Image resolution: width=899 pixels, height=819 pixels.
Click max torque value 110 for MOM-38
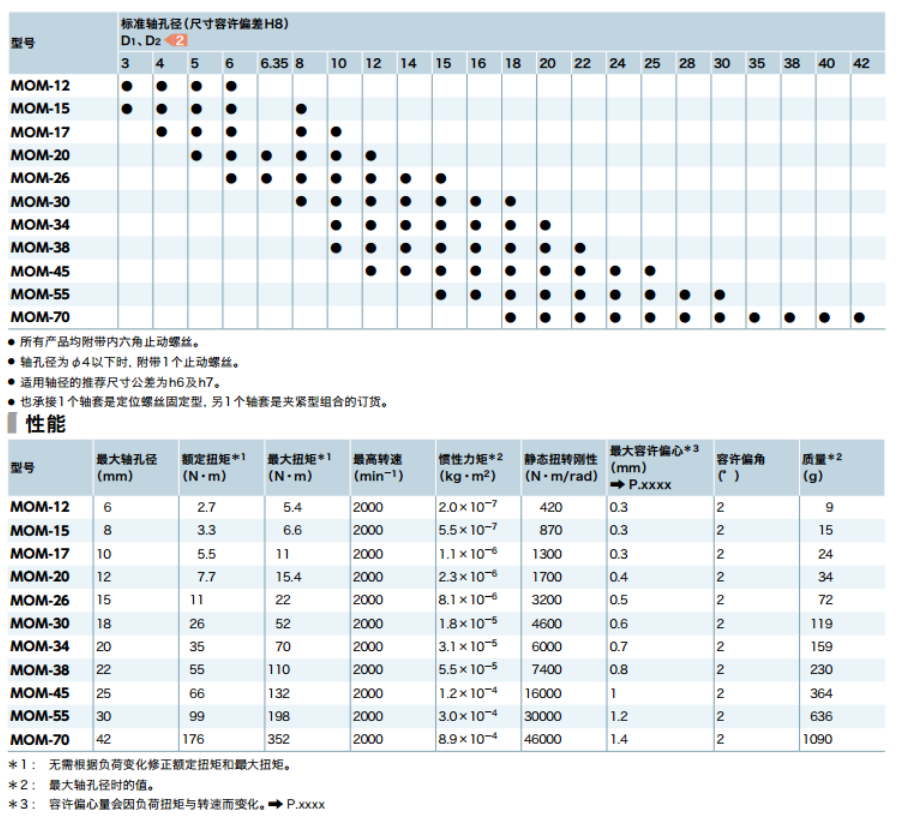279,669
